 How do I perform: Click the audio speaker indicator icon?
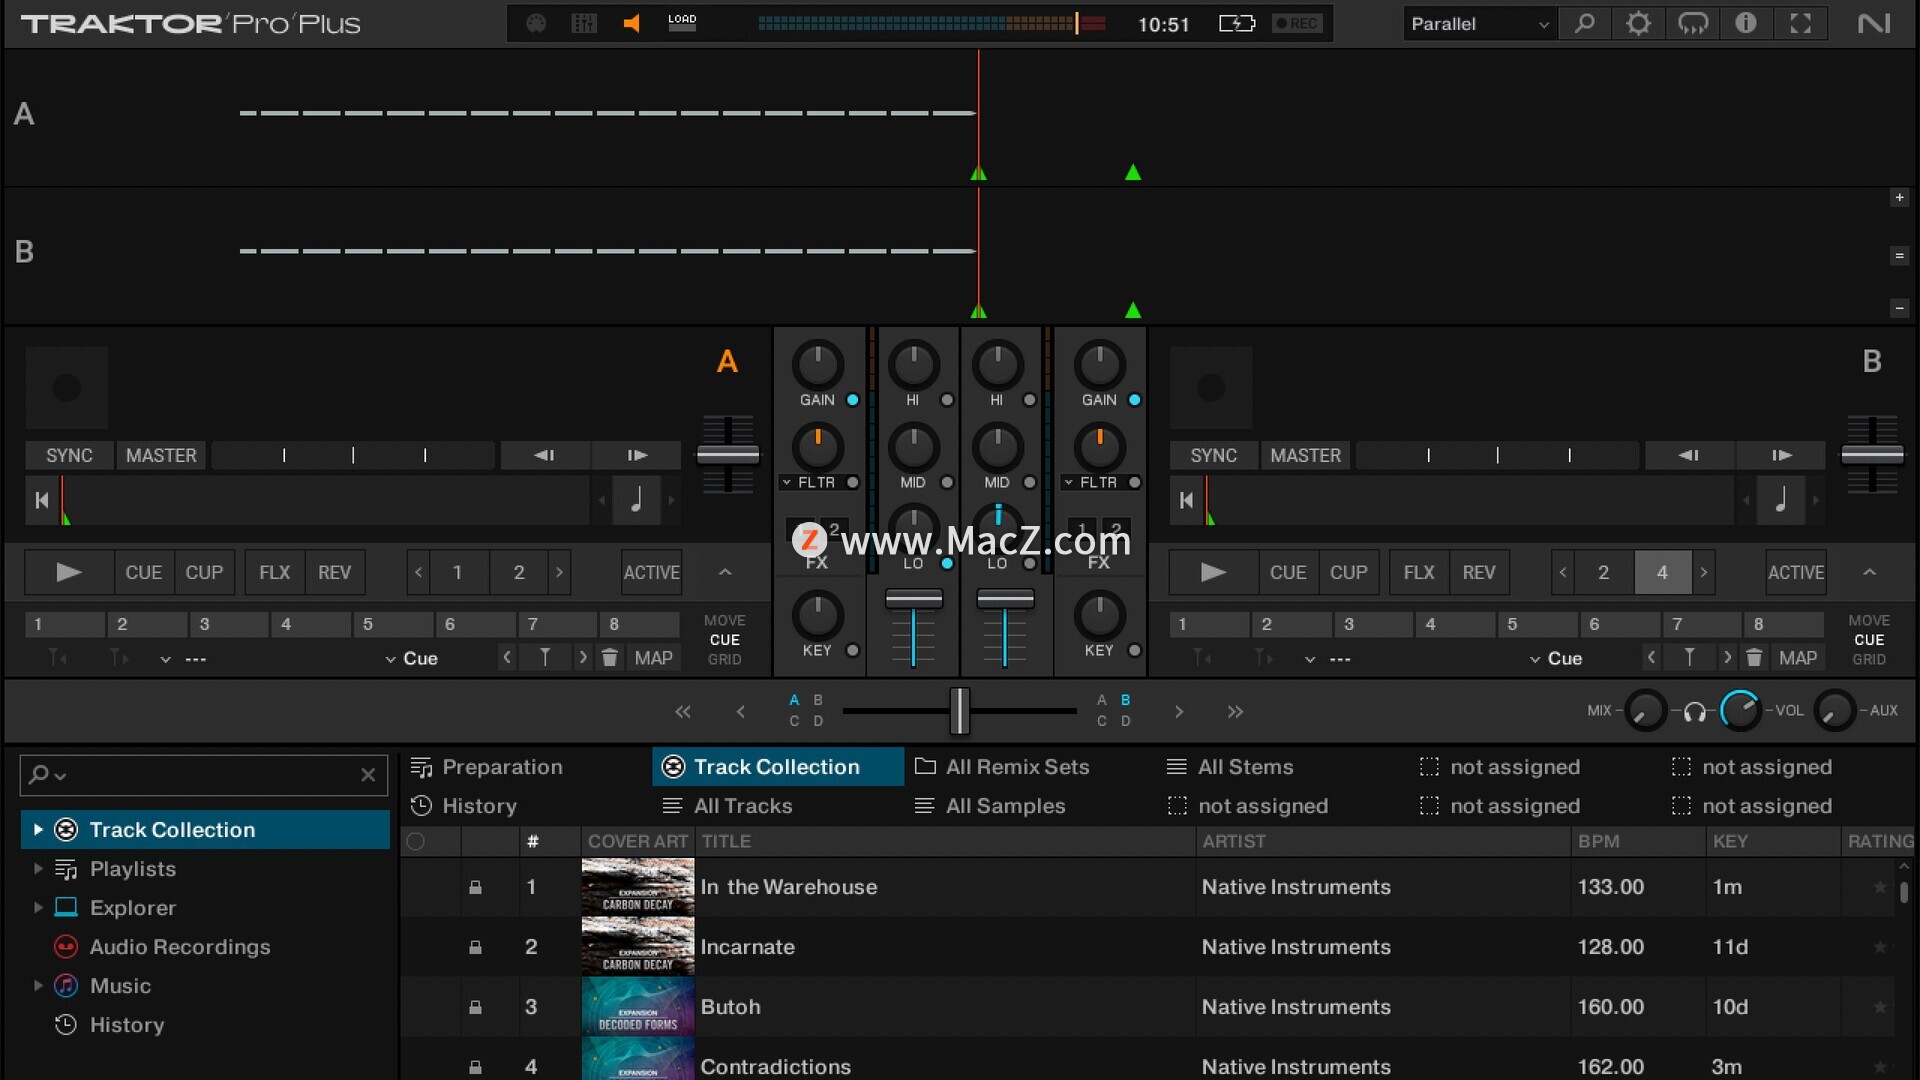pos(631,23)
